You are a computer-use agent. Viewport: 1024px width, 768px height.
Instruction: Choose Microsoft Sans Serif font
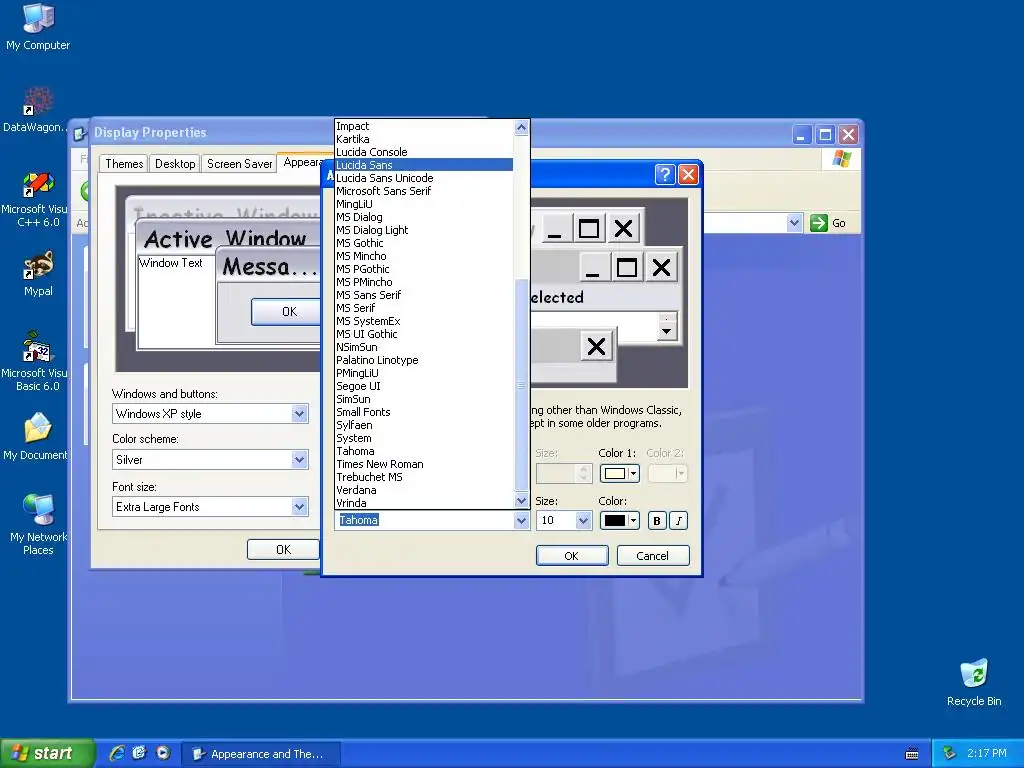pyautogui.click(x=424, y=191)
